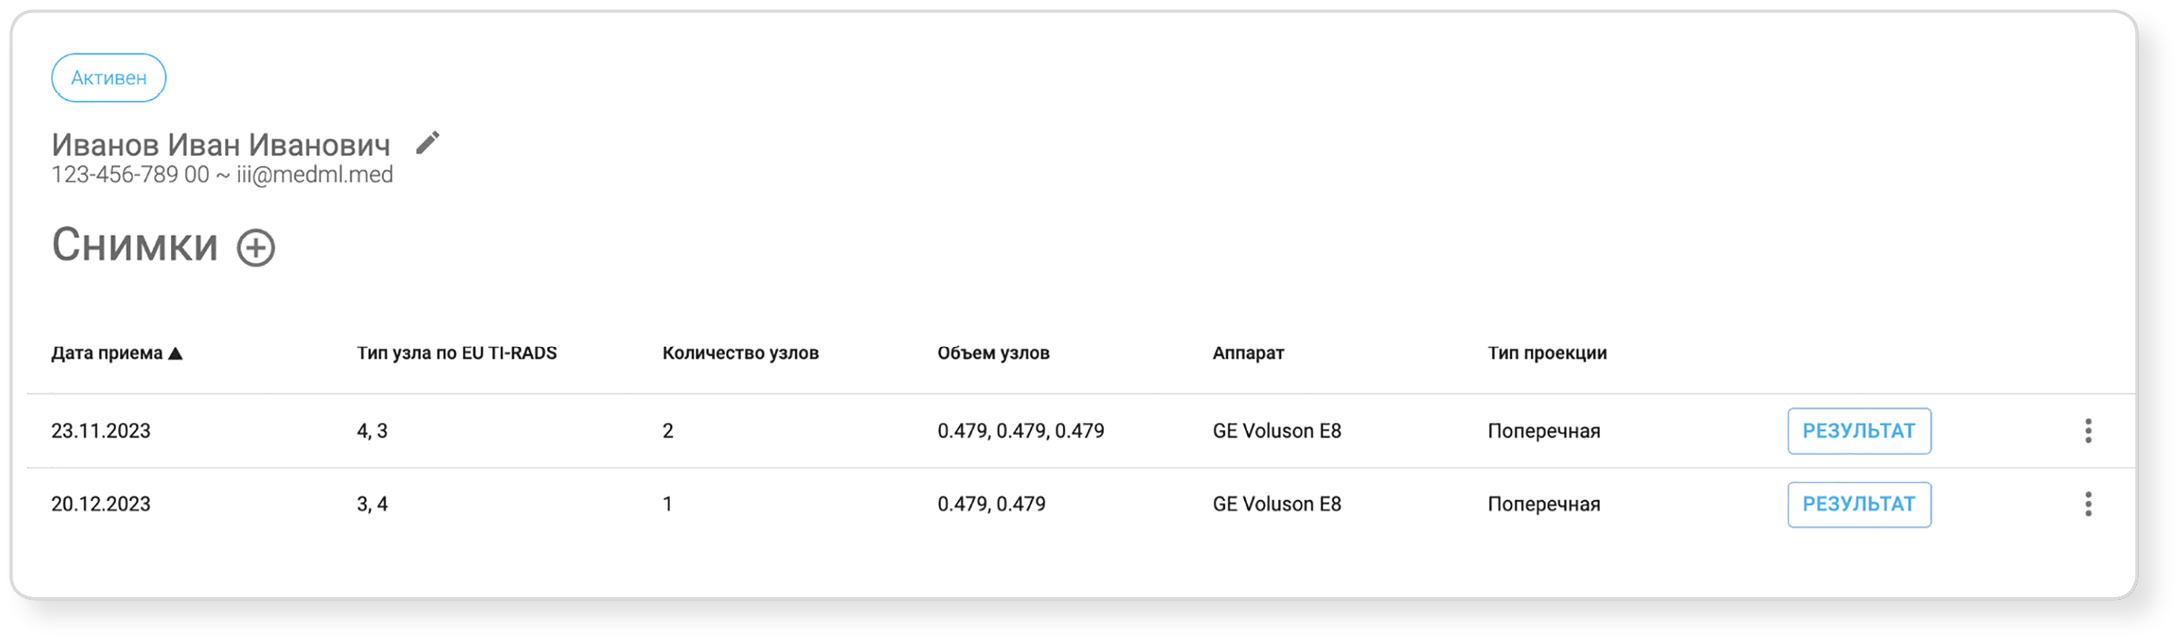Open РЕЗУЛЬТАТ for the 20.12.2023 scan
Screen dimensions: 2181x643
click(x=1858, y=504)
